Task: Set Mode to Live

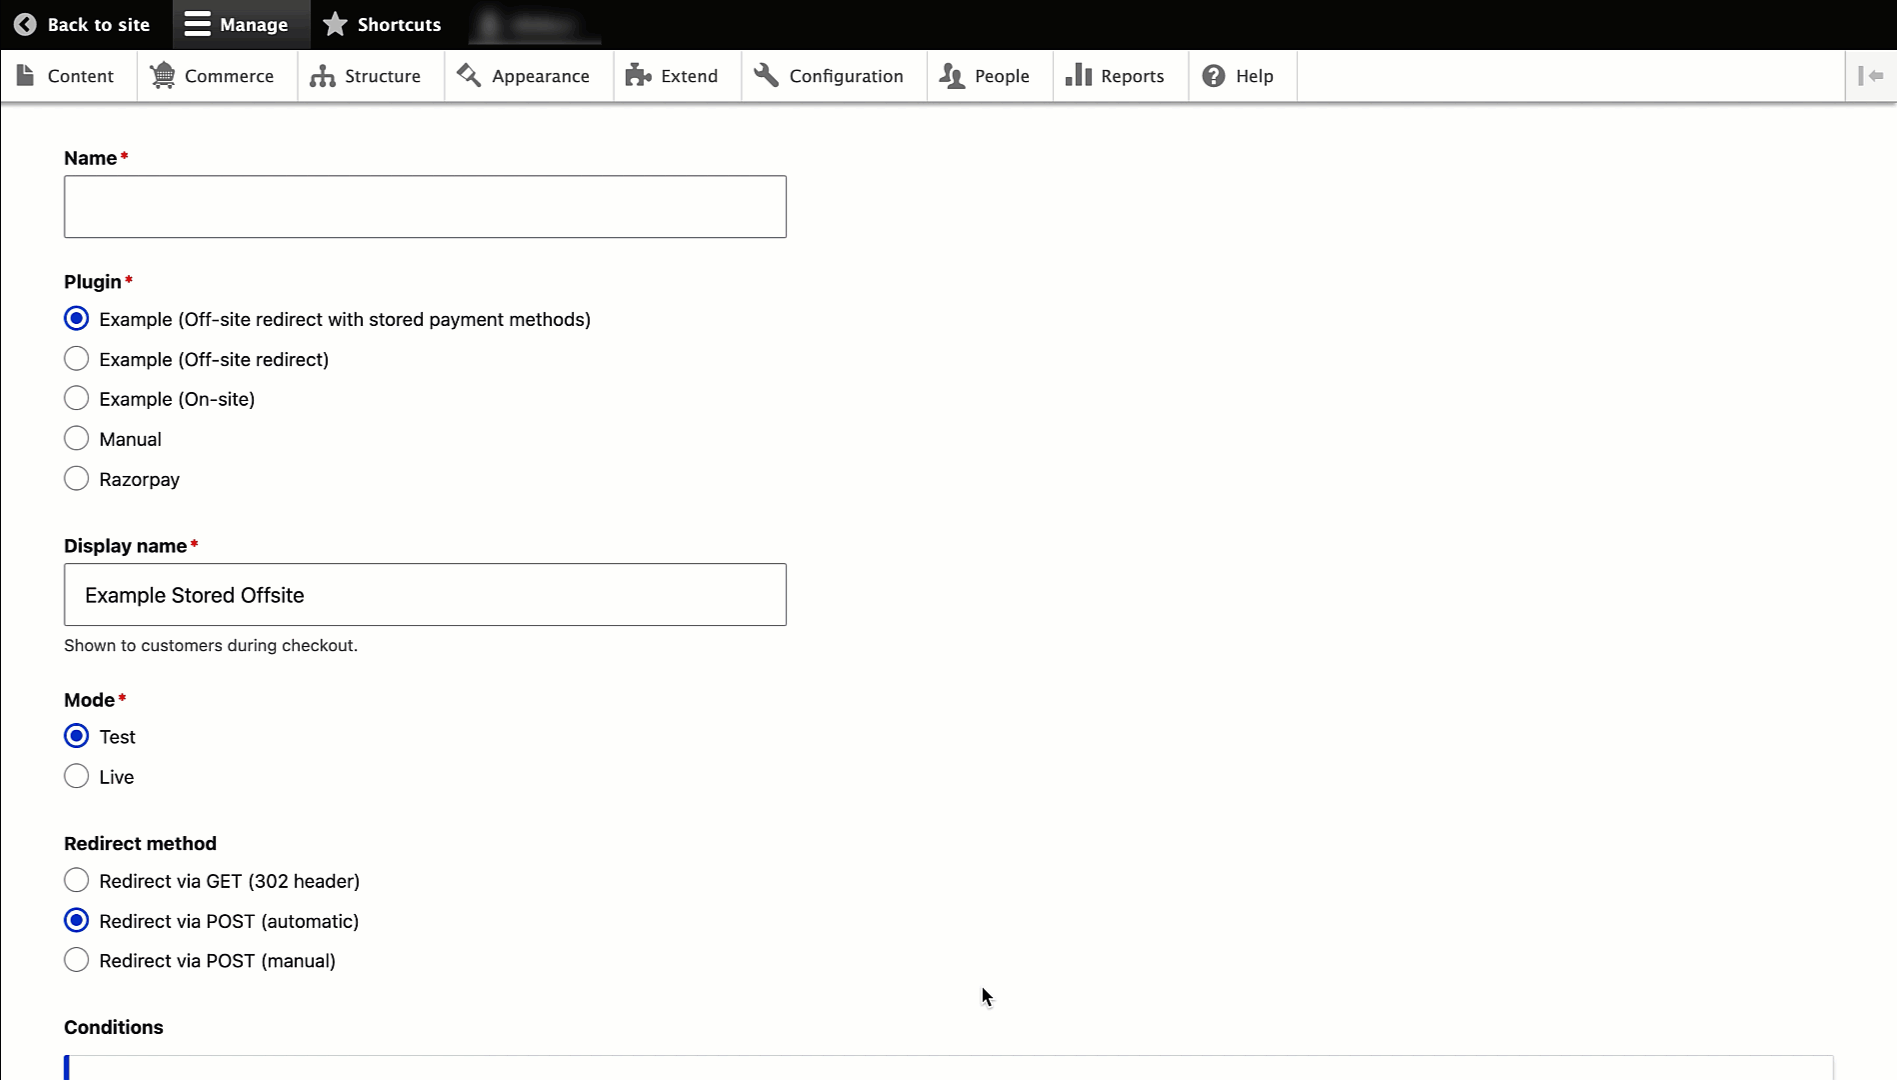Action: click(x=76, y=776)
